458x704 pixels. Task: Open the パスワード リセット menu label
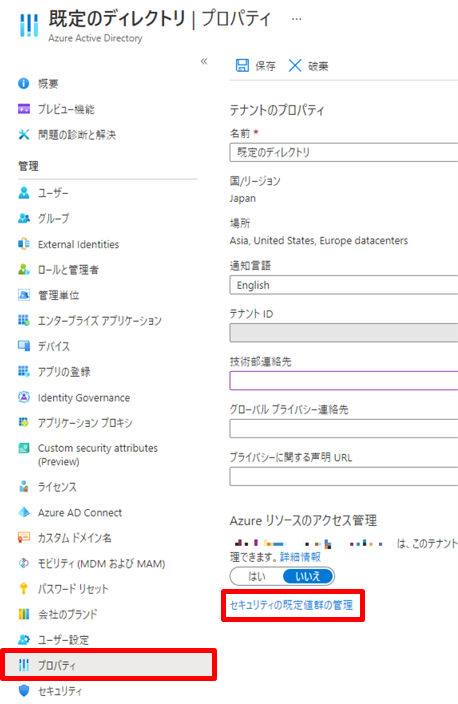73,589
